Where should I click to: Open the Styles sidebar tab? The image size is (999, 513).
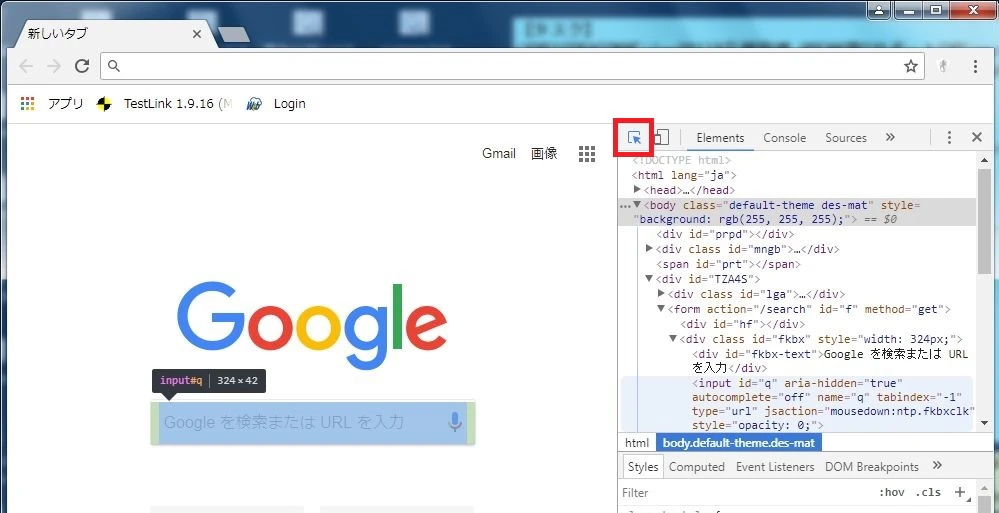(x=643, y=466)
